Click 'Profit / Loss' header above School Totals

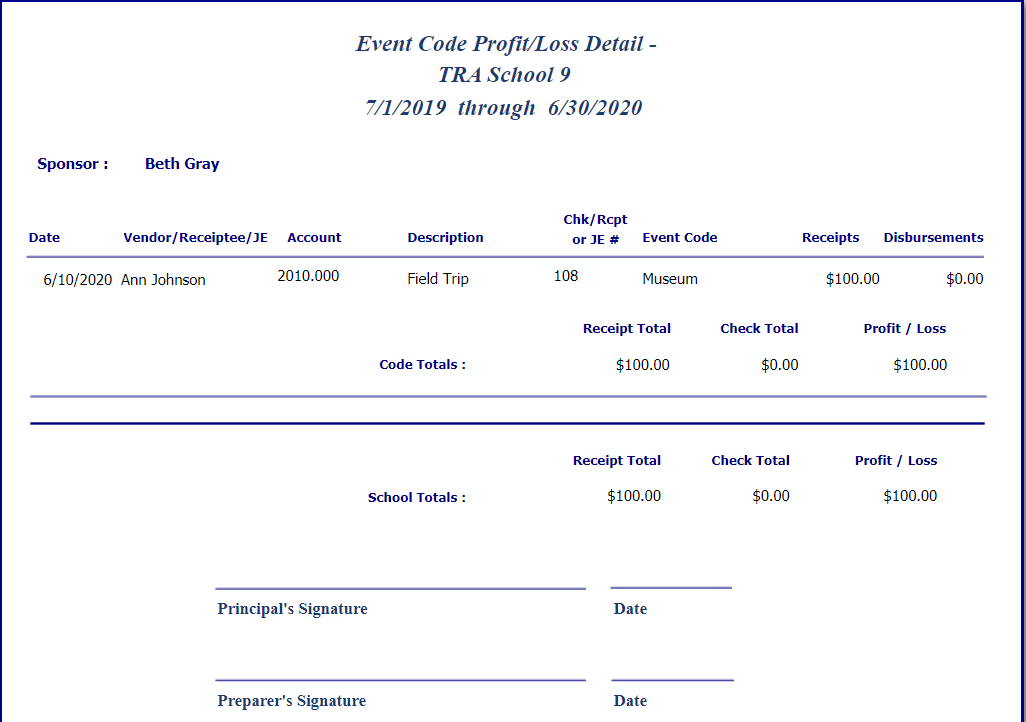[x=896, y=461]
